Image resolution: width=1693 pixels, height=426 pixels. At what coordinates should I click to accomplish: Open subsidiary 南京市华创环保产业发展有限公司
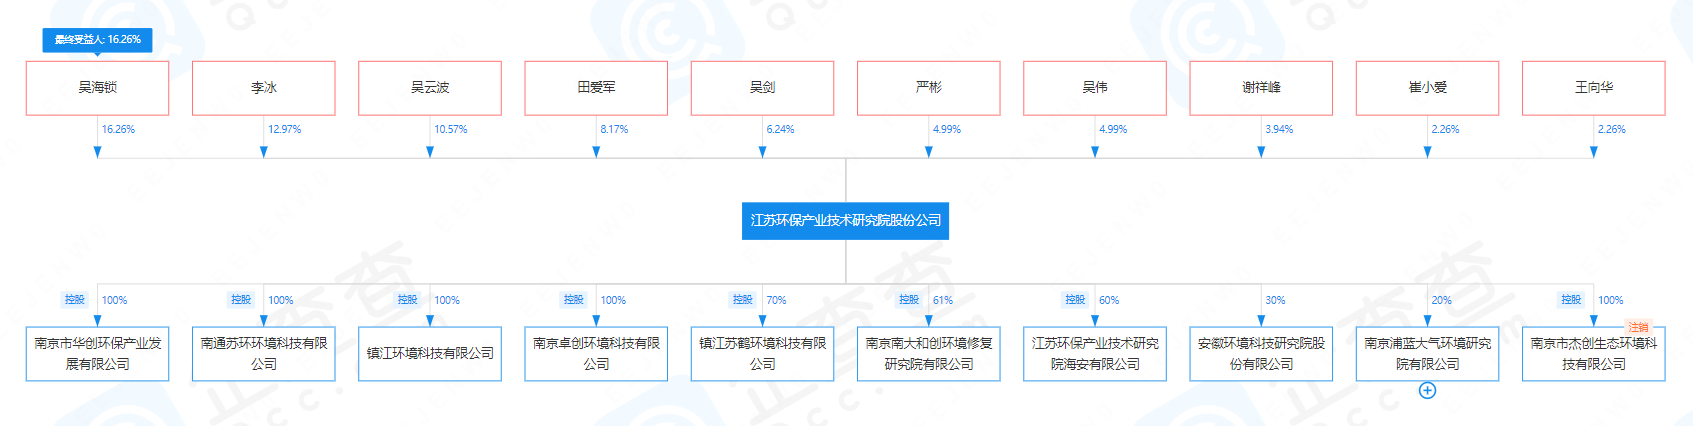pos(97,354)
